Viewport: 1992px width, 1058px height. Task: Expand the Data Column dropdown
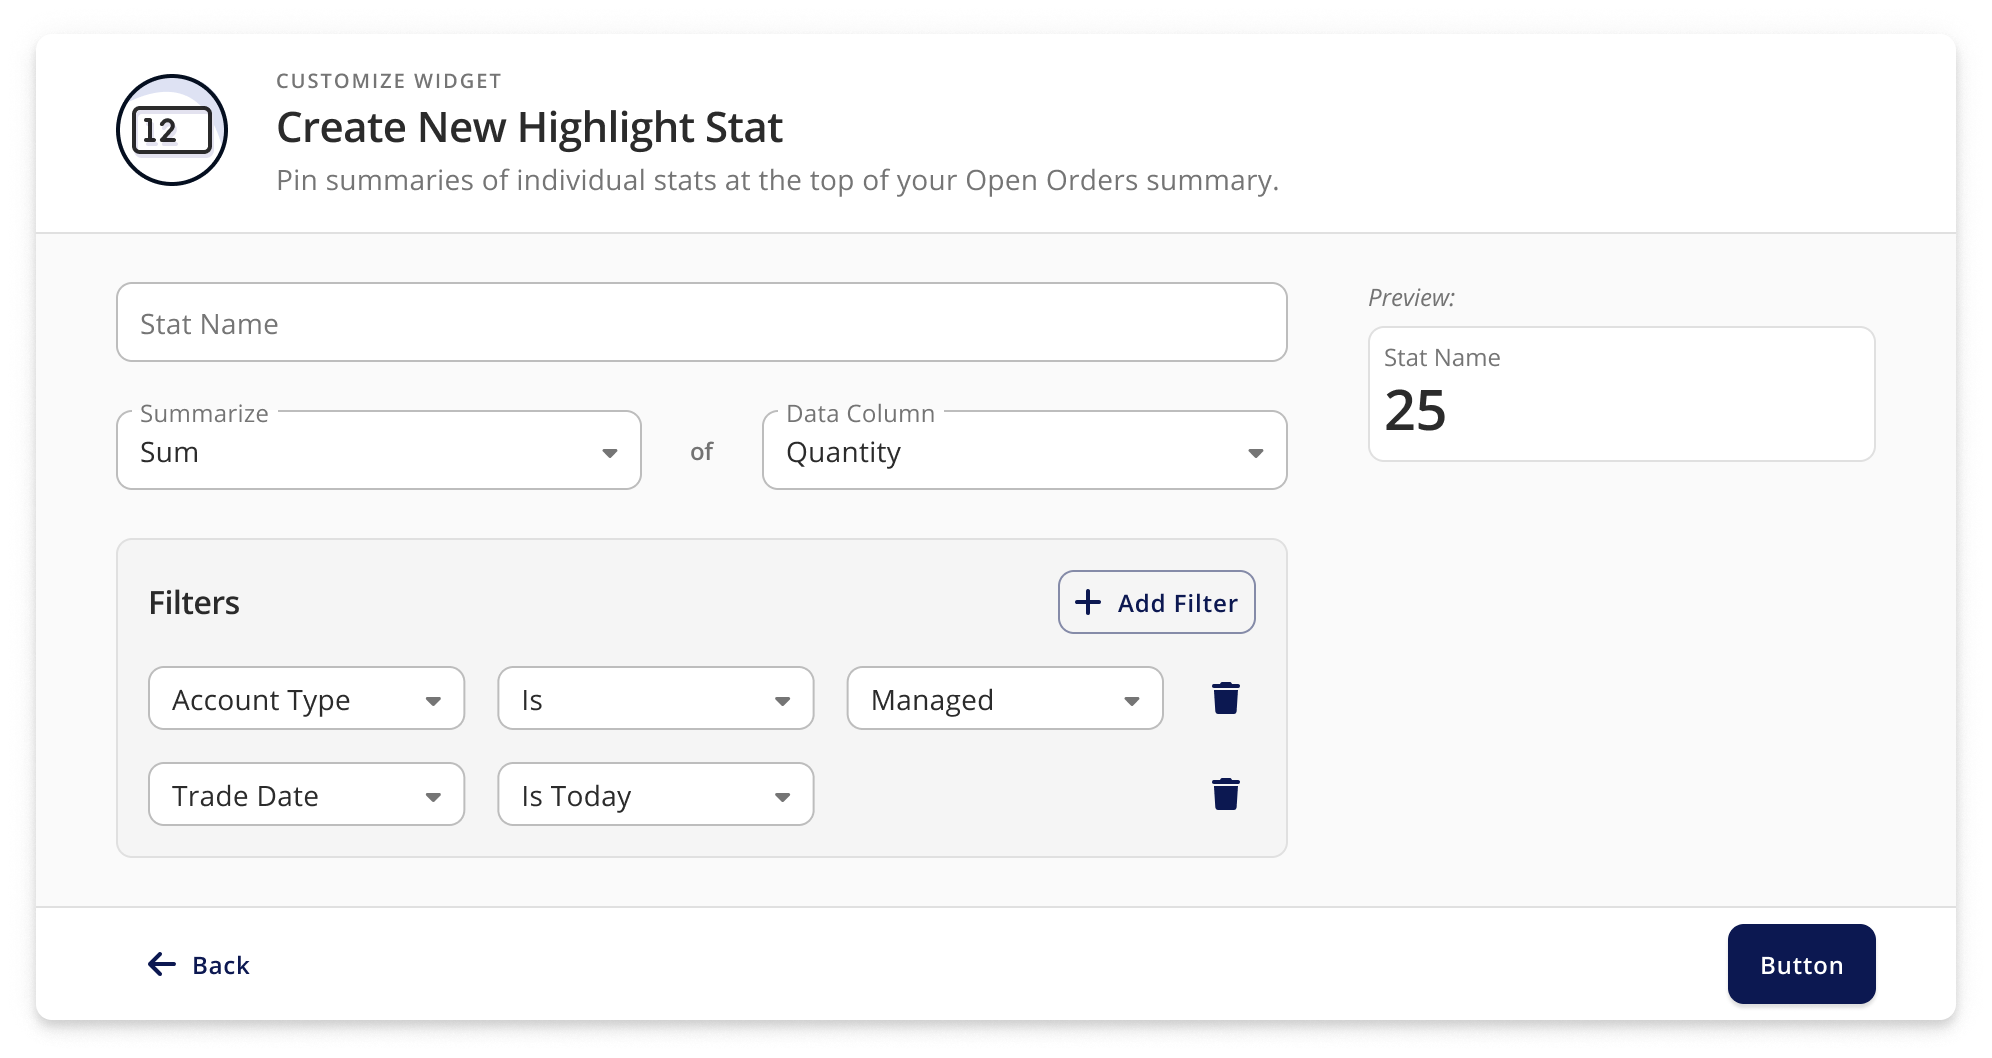point(1024,451)
